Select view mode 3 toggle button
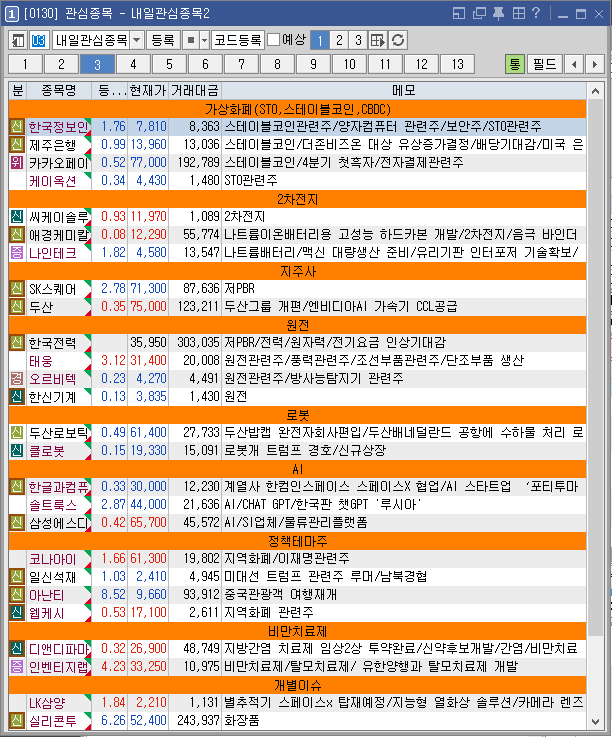 358,40
